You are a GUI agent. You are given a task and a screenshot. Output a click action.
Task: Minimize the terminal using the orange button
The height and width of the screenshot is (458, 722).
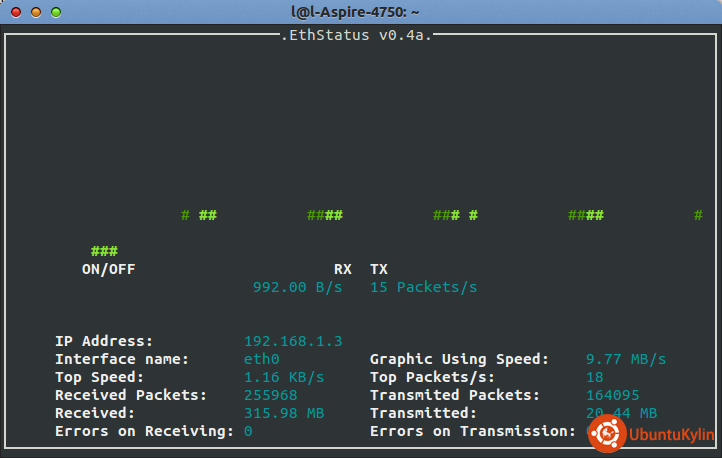click(35, 12)
